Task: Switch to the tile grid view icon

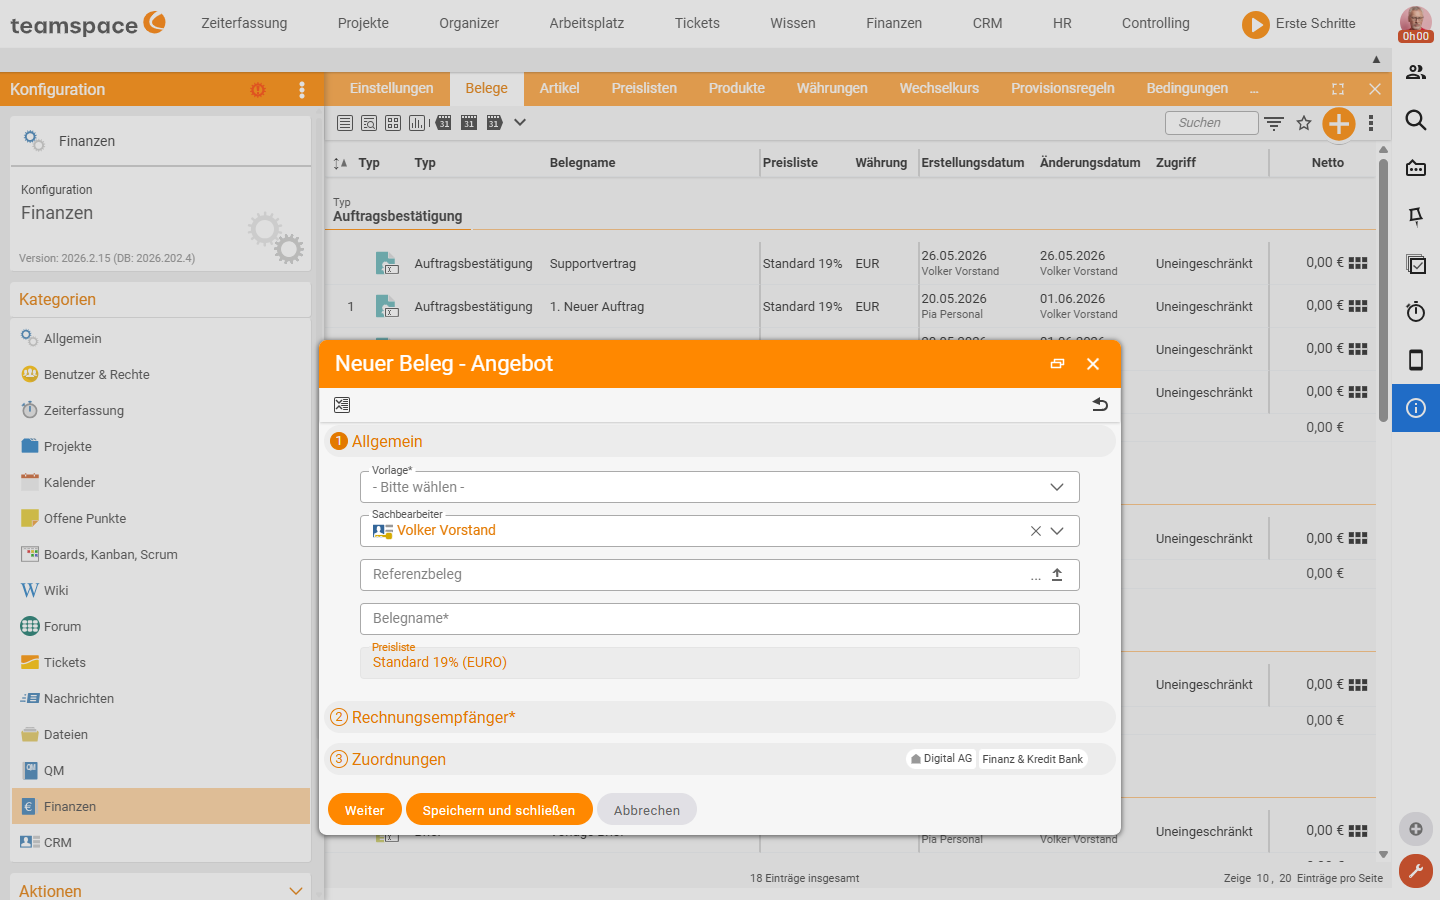Action: point(393,123)
